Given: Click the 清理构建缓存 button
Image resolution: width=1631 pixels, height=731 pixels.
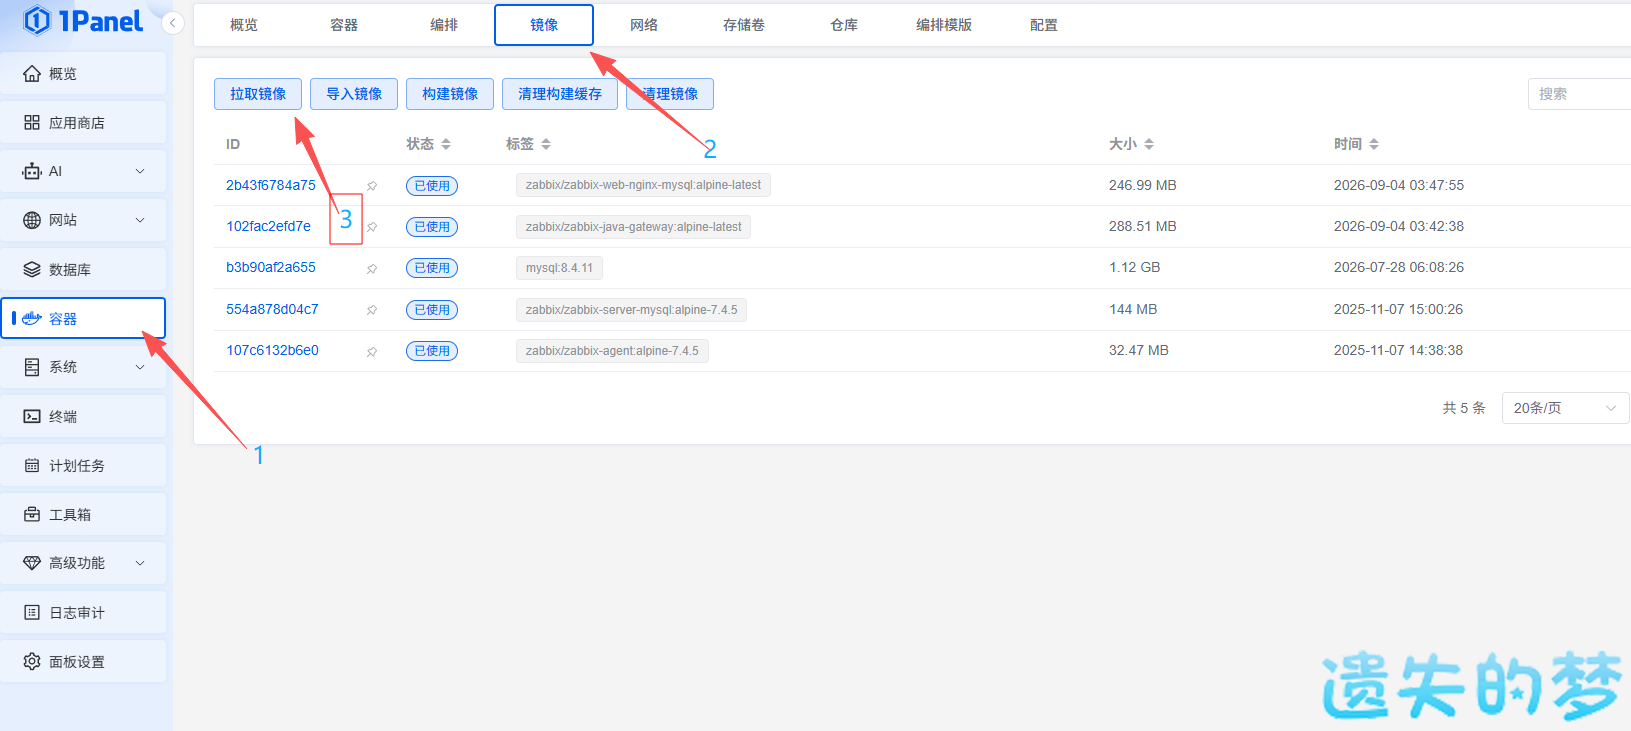Looking at the screenshot, I should pyautogui.click(x=560, y=94).
